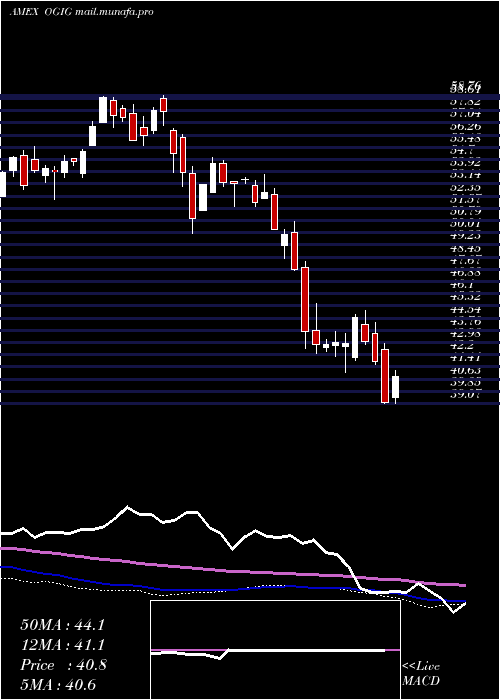Click the 53.92 price axis label
The height and width of the screenshot is (700, 500).
[x=465, y=163]
